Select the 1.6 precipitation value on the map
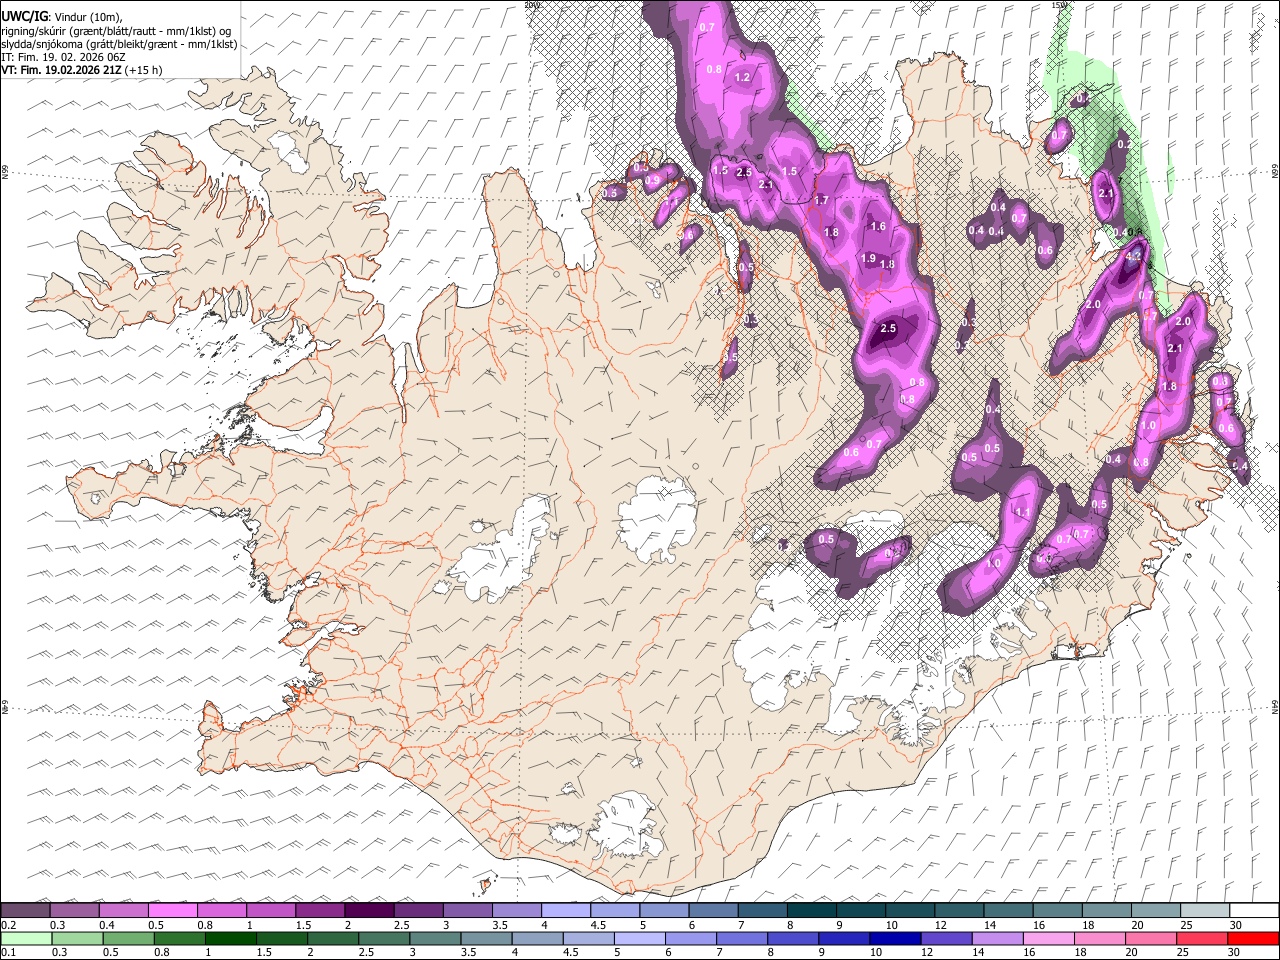Viewport: 1280px width, 960px height. [x=878, y=226]
